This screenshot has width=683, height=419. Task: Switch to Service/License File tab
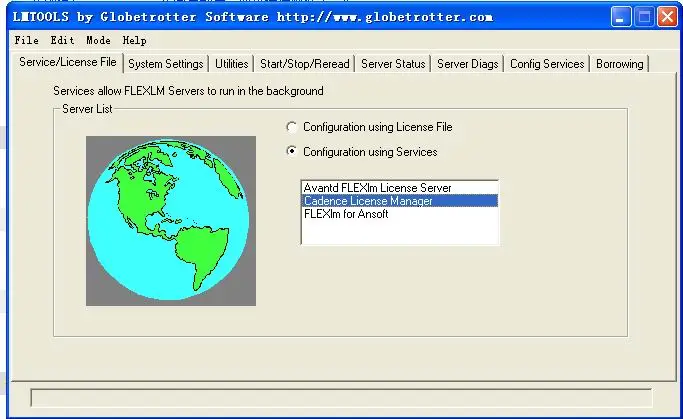68,62
